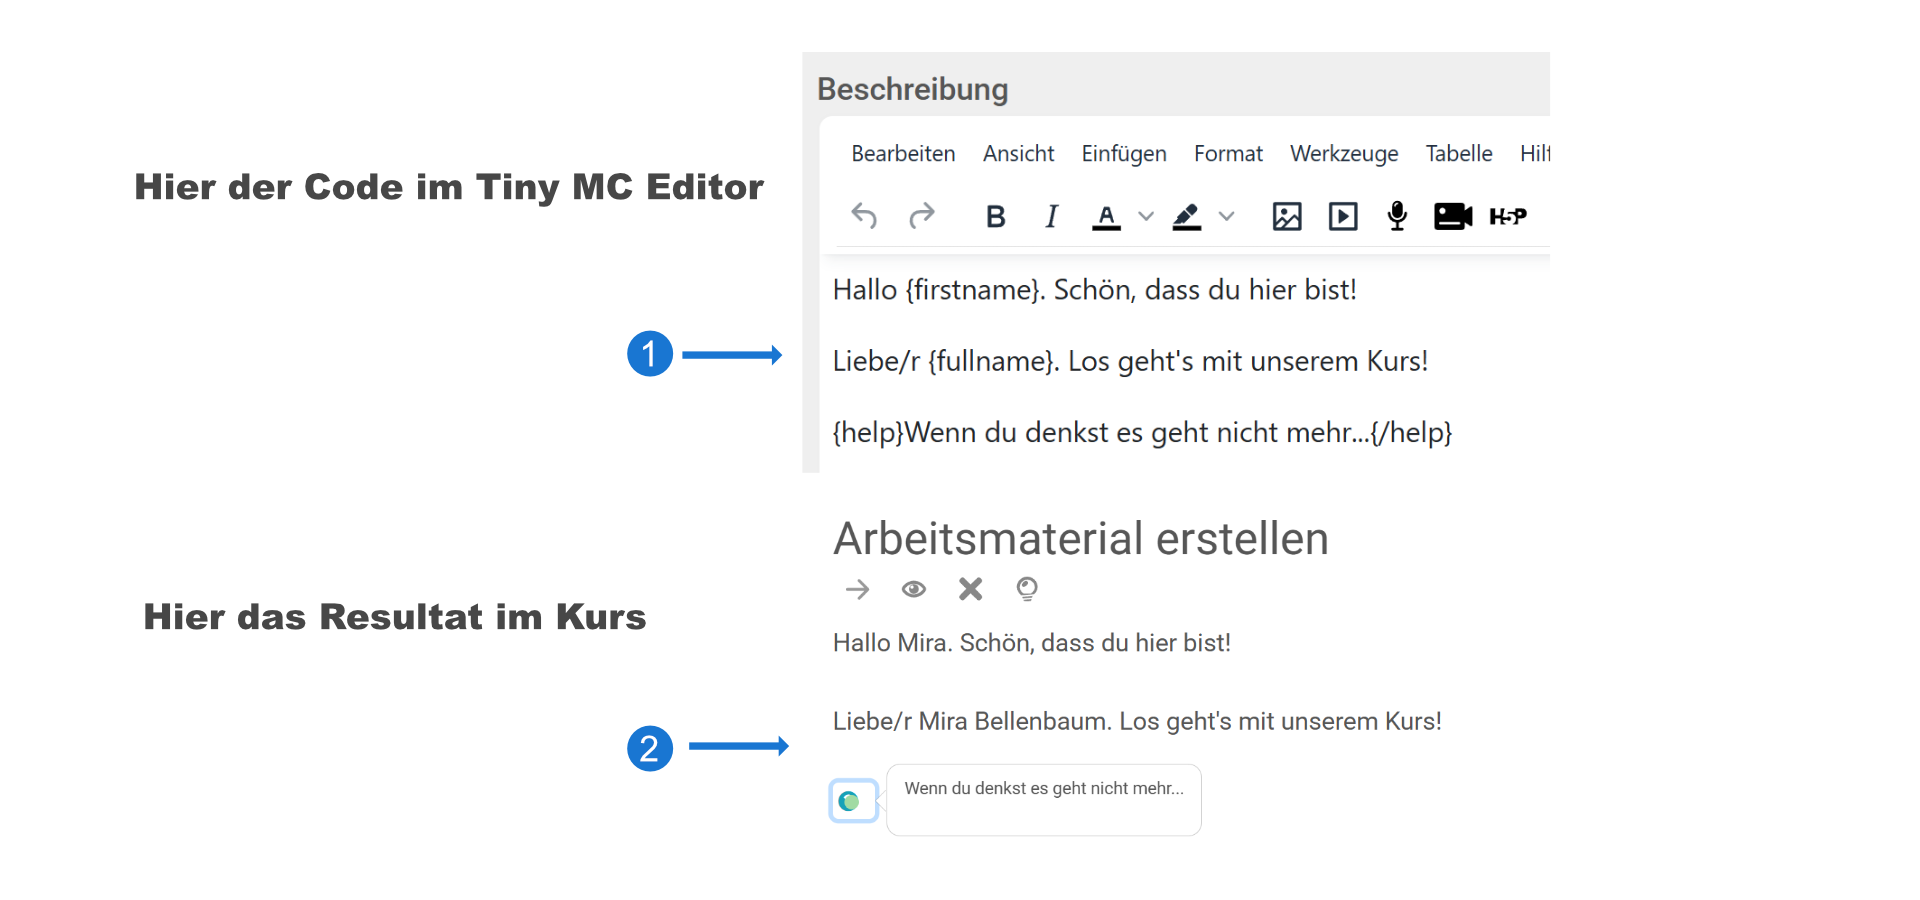Record audio with the microphone icon
1920x900 pixels.
tap(1396, 216)
